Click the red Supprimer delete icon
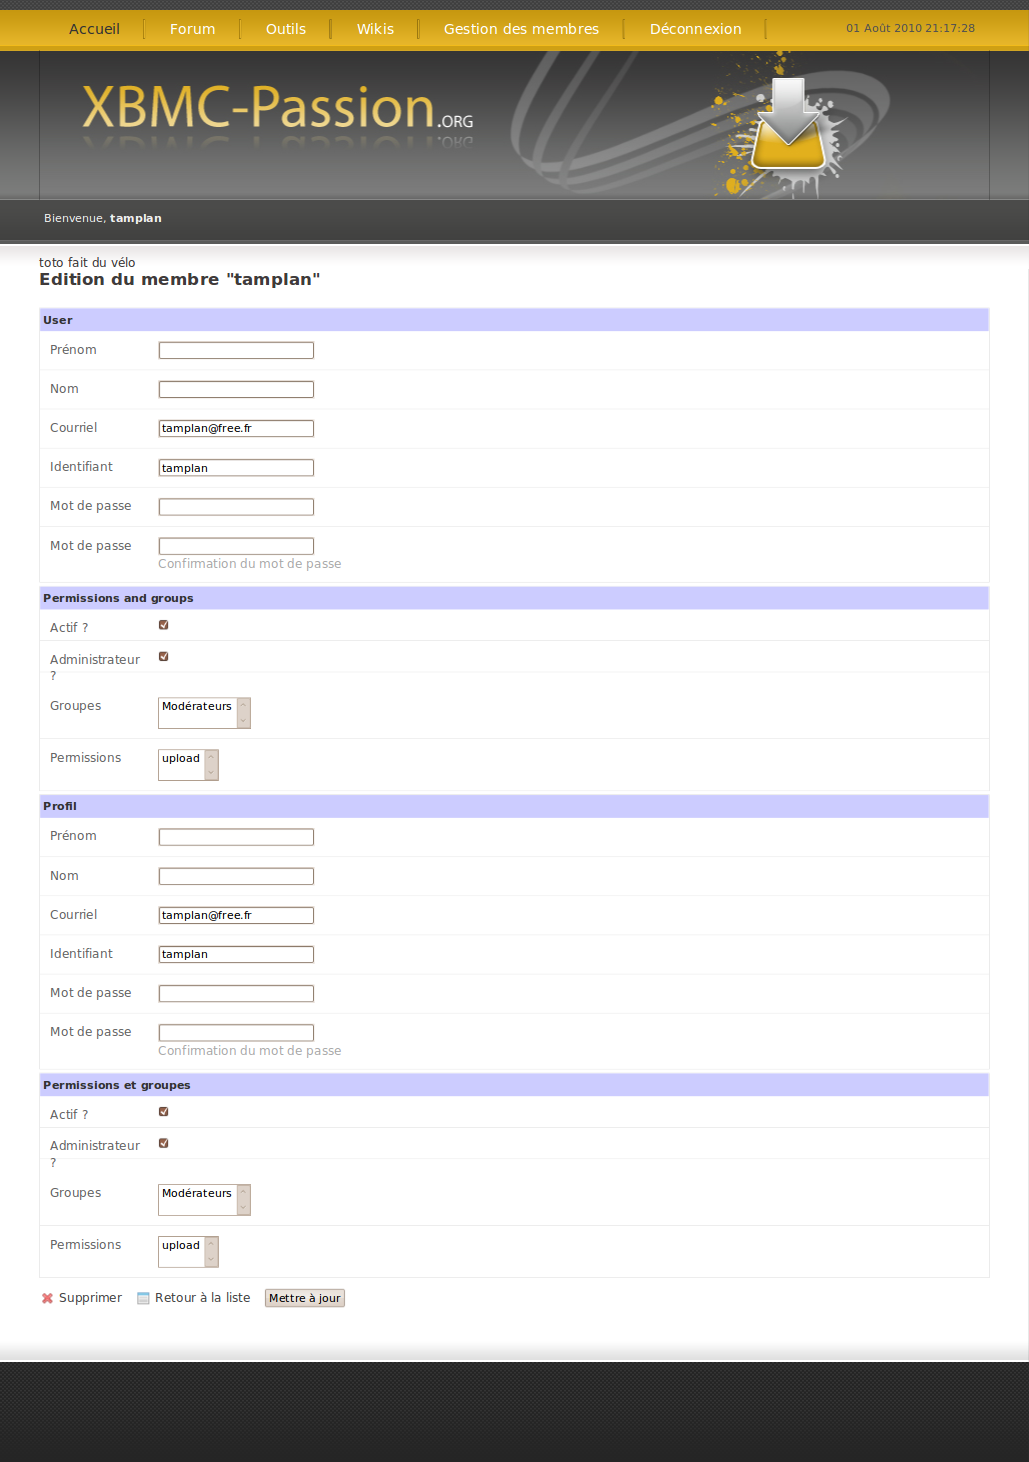 [47, 1298]
